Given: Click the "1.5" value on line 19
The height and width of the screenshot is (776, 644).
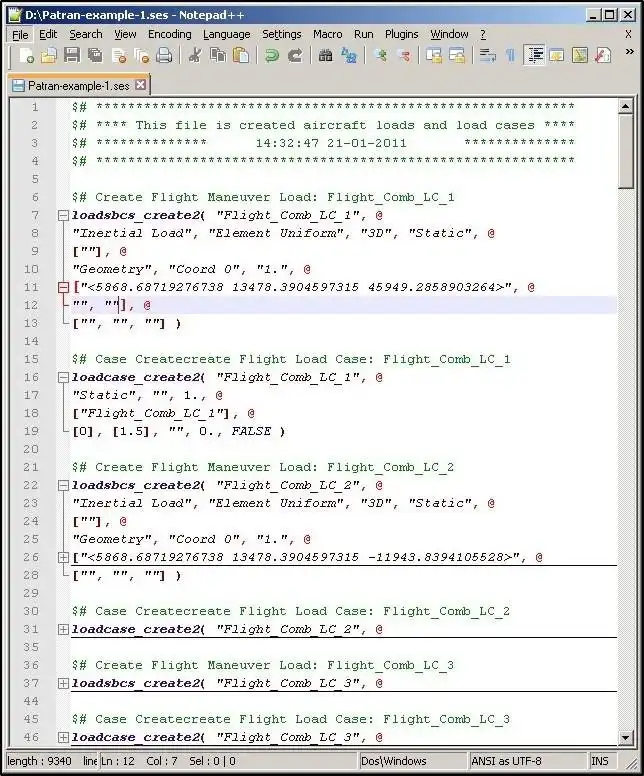Looking at the screenshot, I should point(131,431).
